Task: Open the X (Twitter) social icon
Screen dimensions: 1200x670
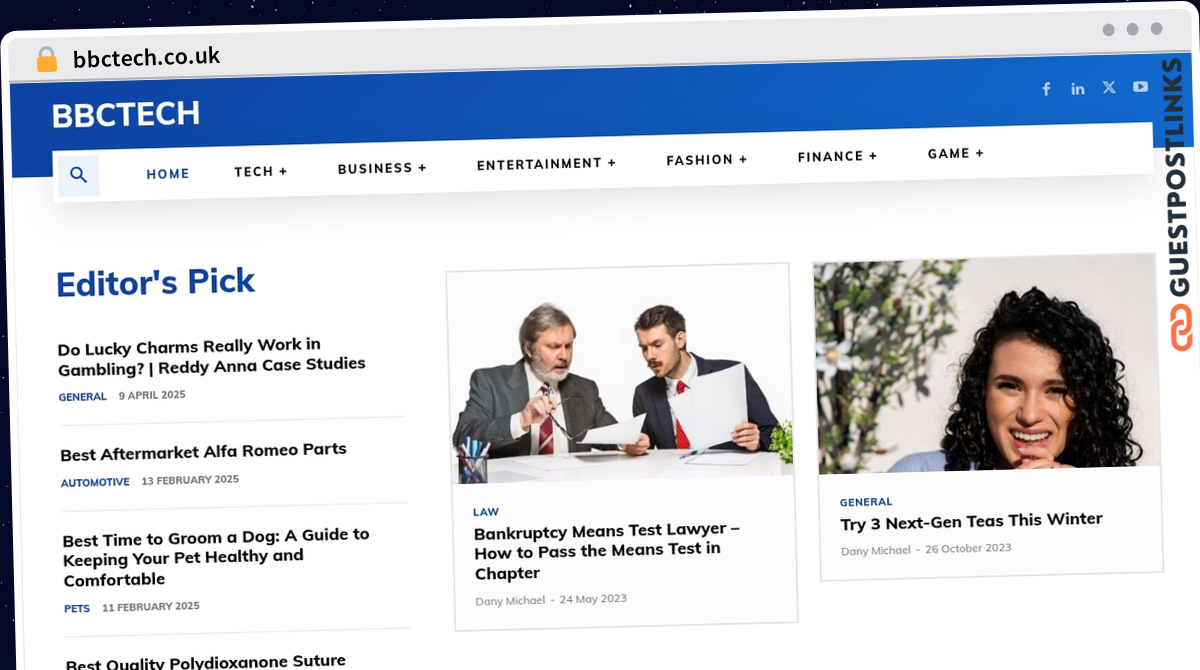Action: (x=1109, y=87)
